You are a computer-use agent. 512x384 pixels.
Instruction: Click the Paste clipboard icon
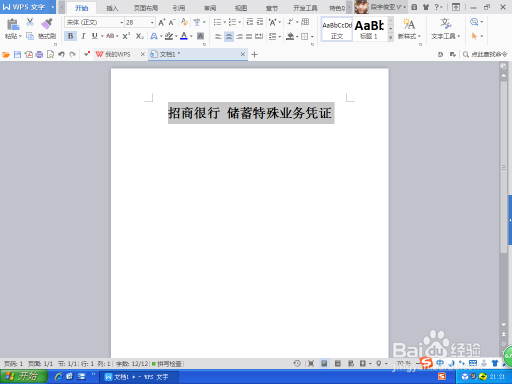13,24
